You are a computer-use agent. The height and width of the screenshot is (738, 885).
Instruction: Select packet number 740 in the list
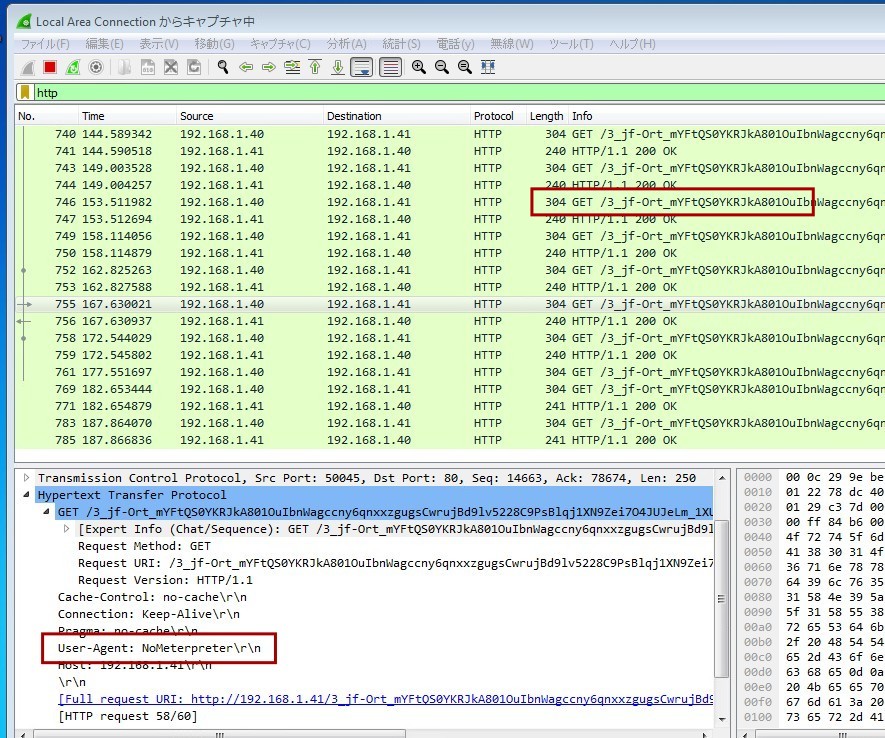450,134
